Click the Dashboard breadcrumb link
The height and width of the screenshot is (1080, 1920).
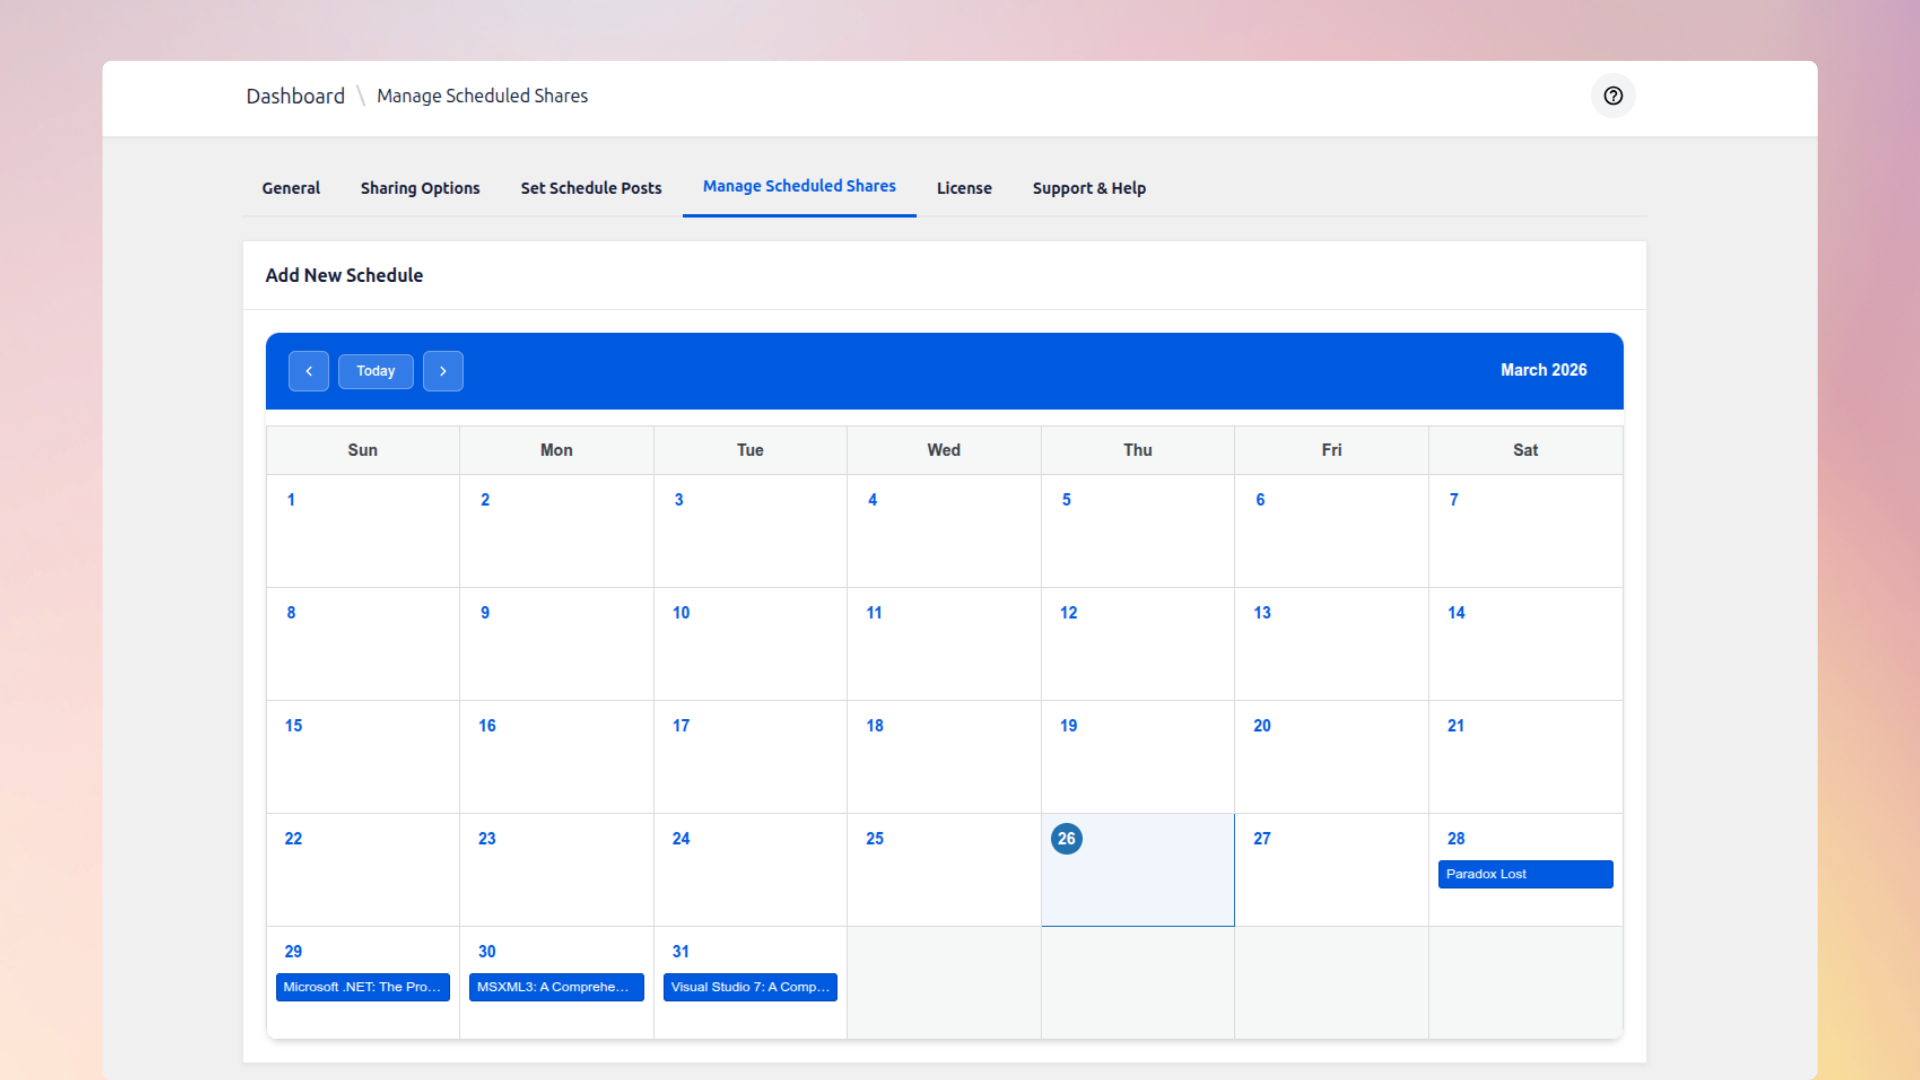[x=295, y=96]
